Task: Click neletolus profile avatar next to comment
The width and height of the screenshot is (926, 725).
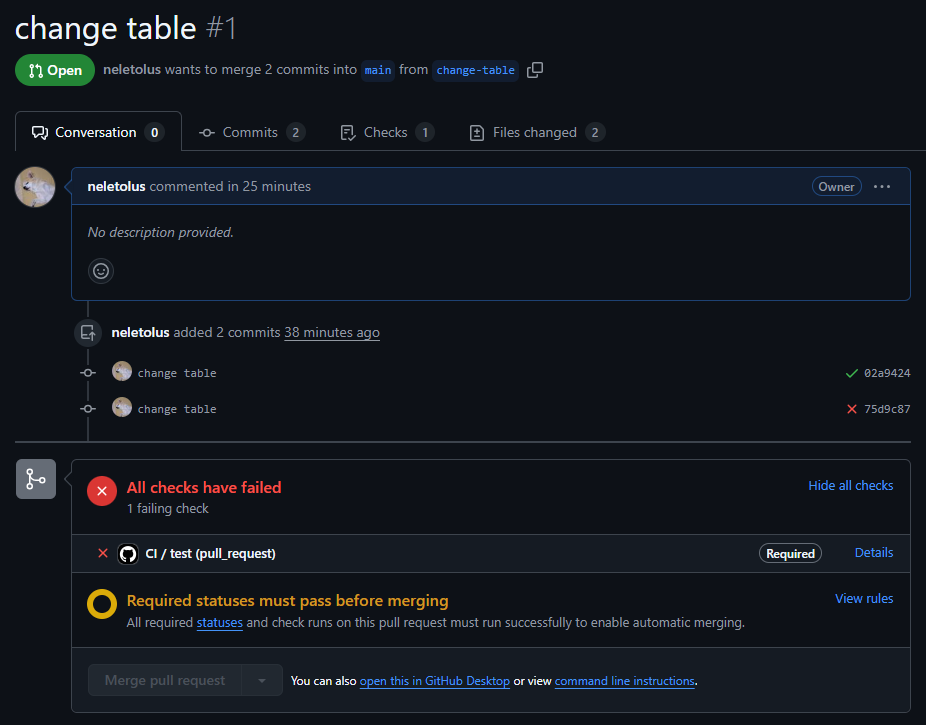Action: point(35,187)
